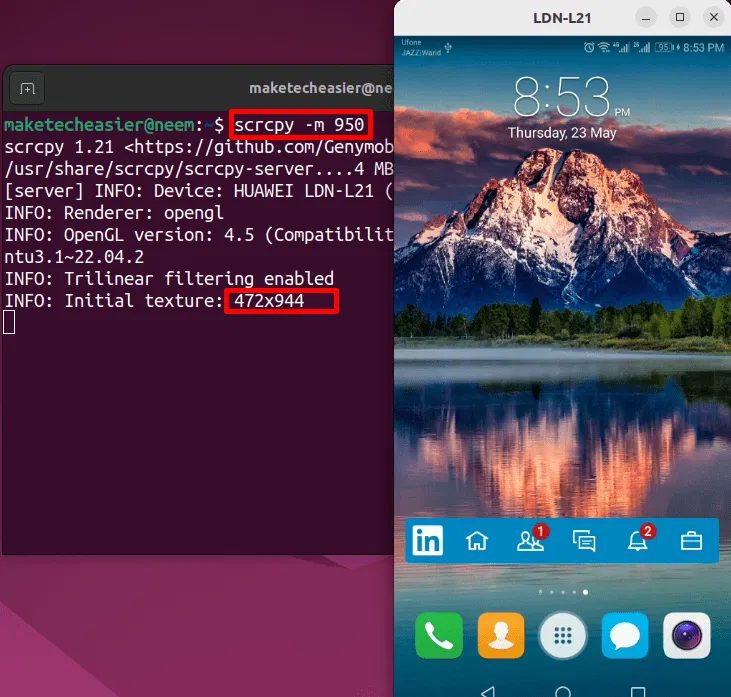Click the INFO: Renderer: opengl line

click(114, 213)
